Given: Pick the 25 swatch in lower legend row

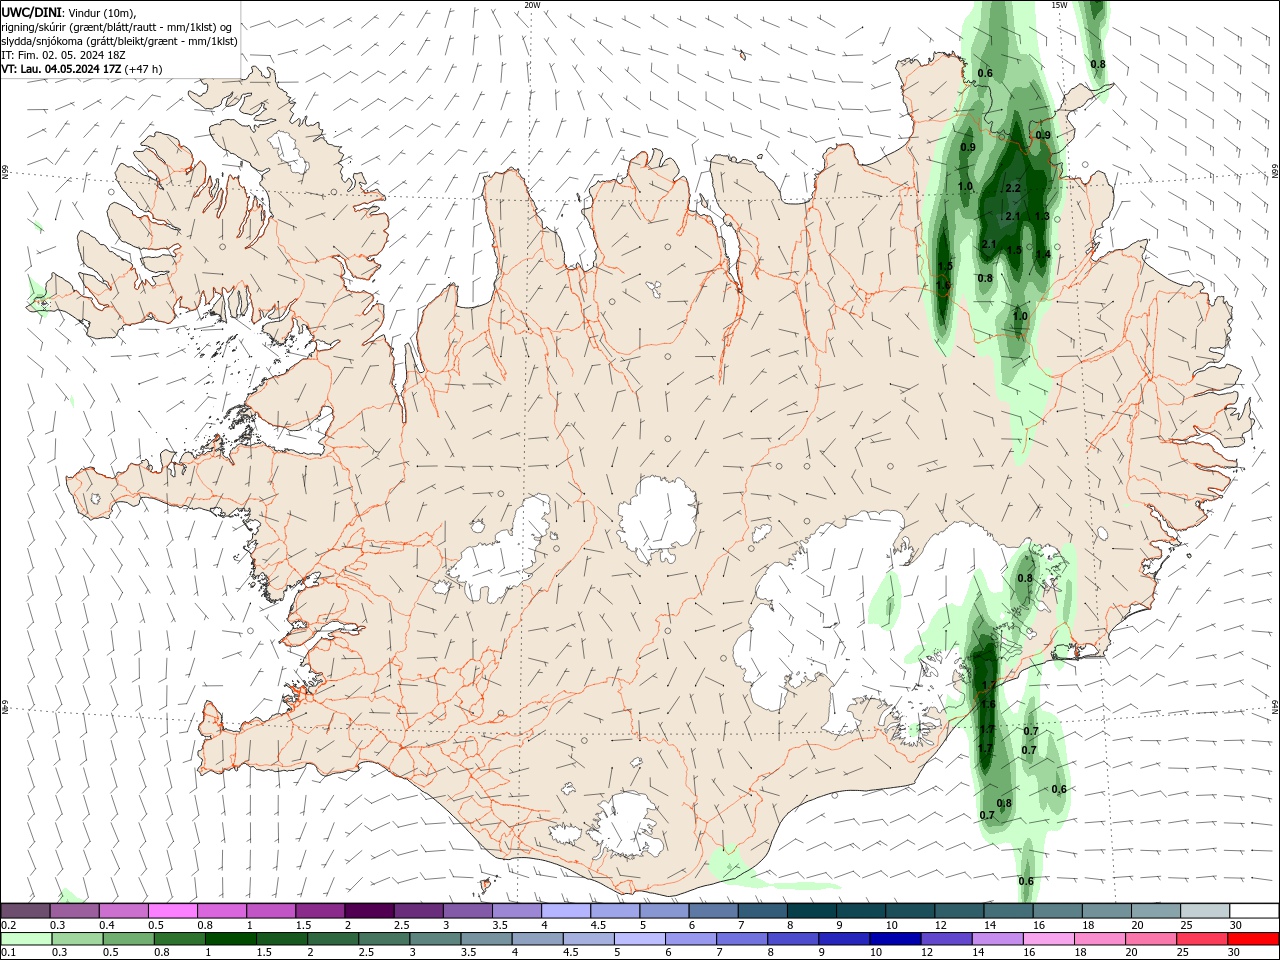Looking at the screenshot, I should [x=1202, y=938].
